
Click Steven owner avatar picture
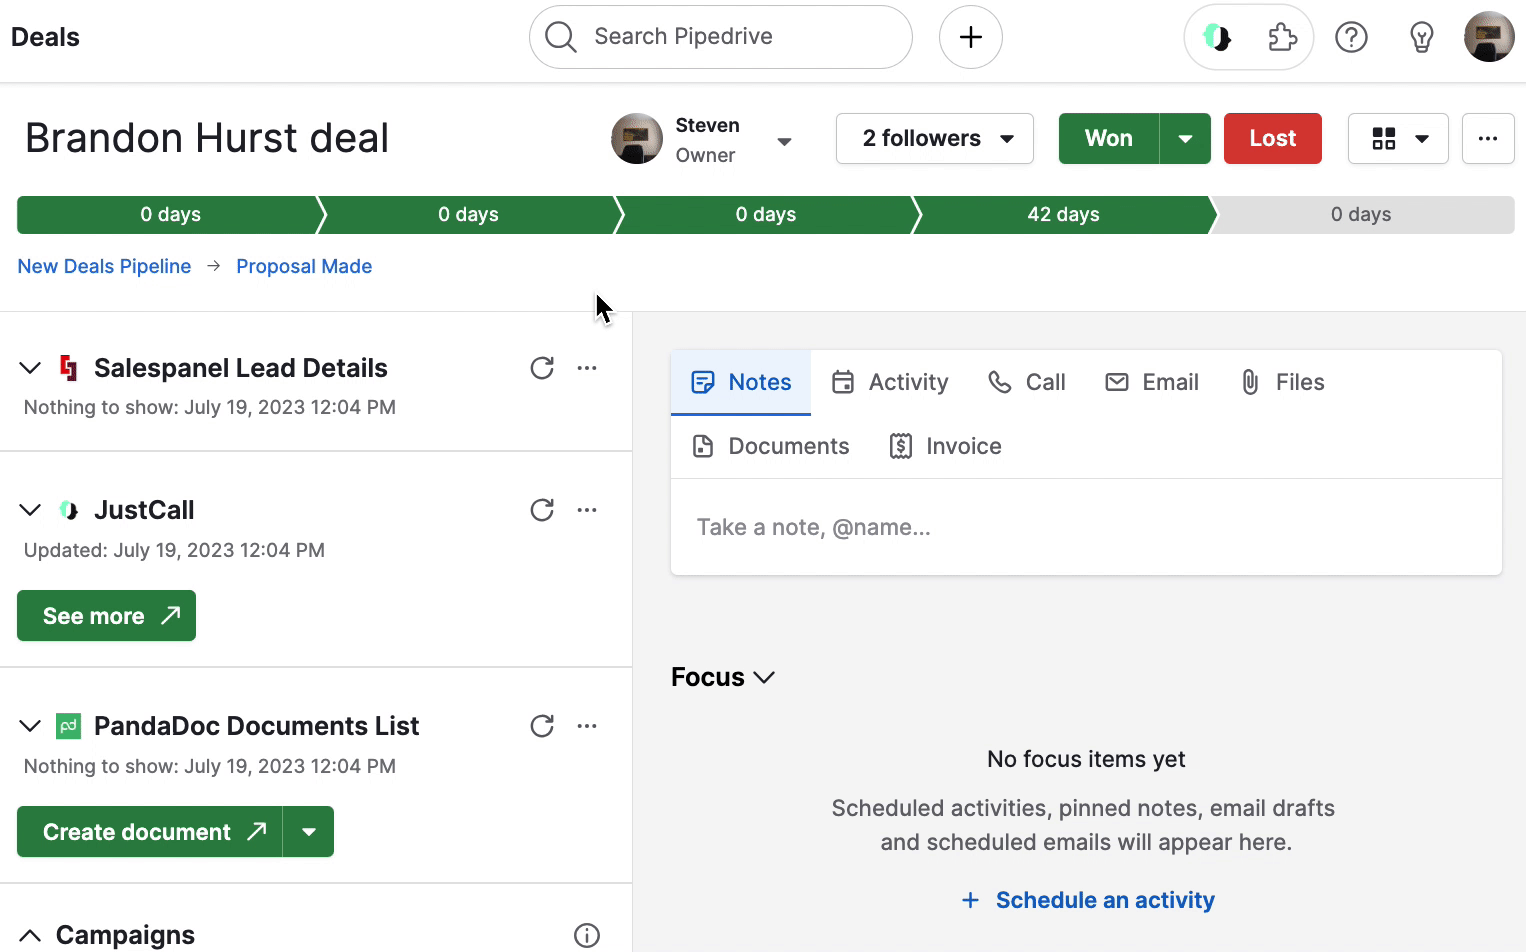point(637,138)
